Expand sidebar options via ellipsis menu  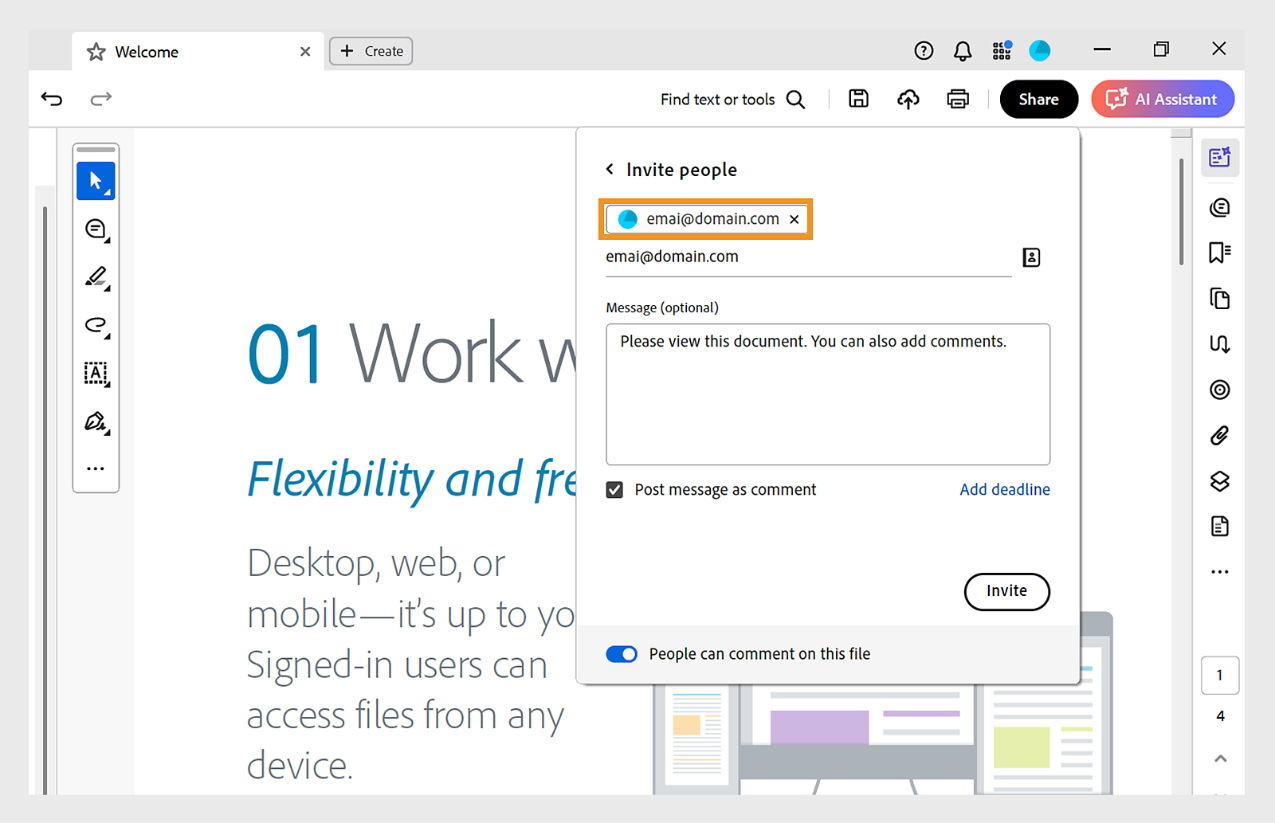pyautogui.click(x=1219, y=571)
